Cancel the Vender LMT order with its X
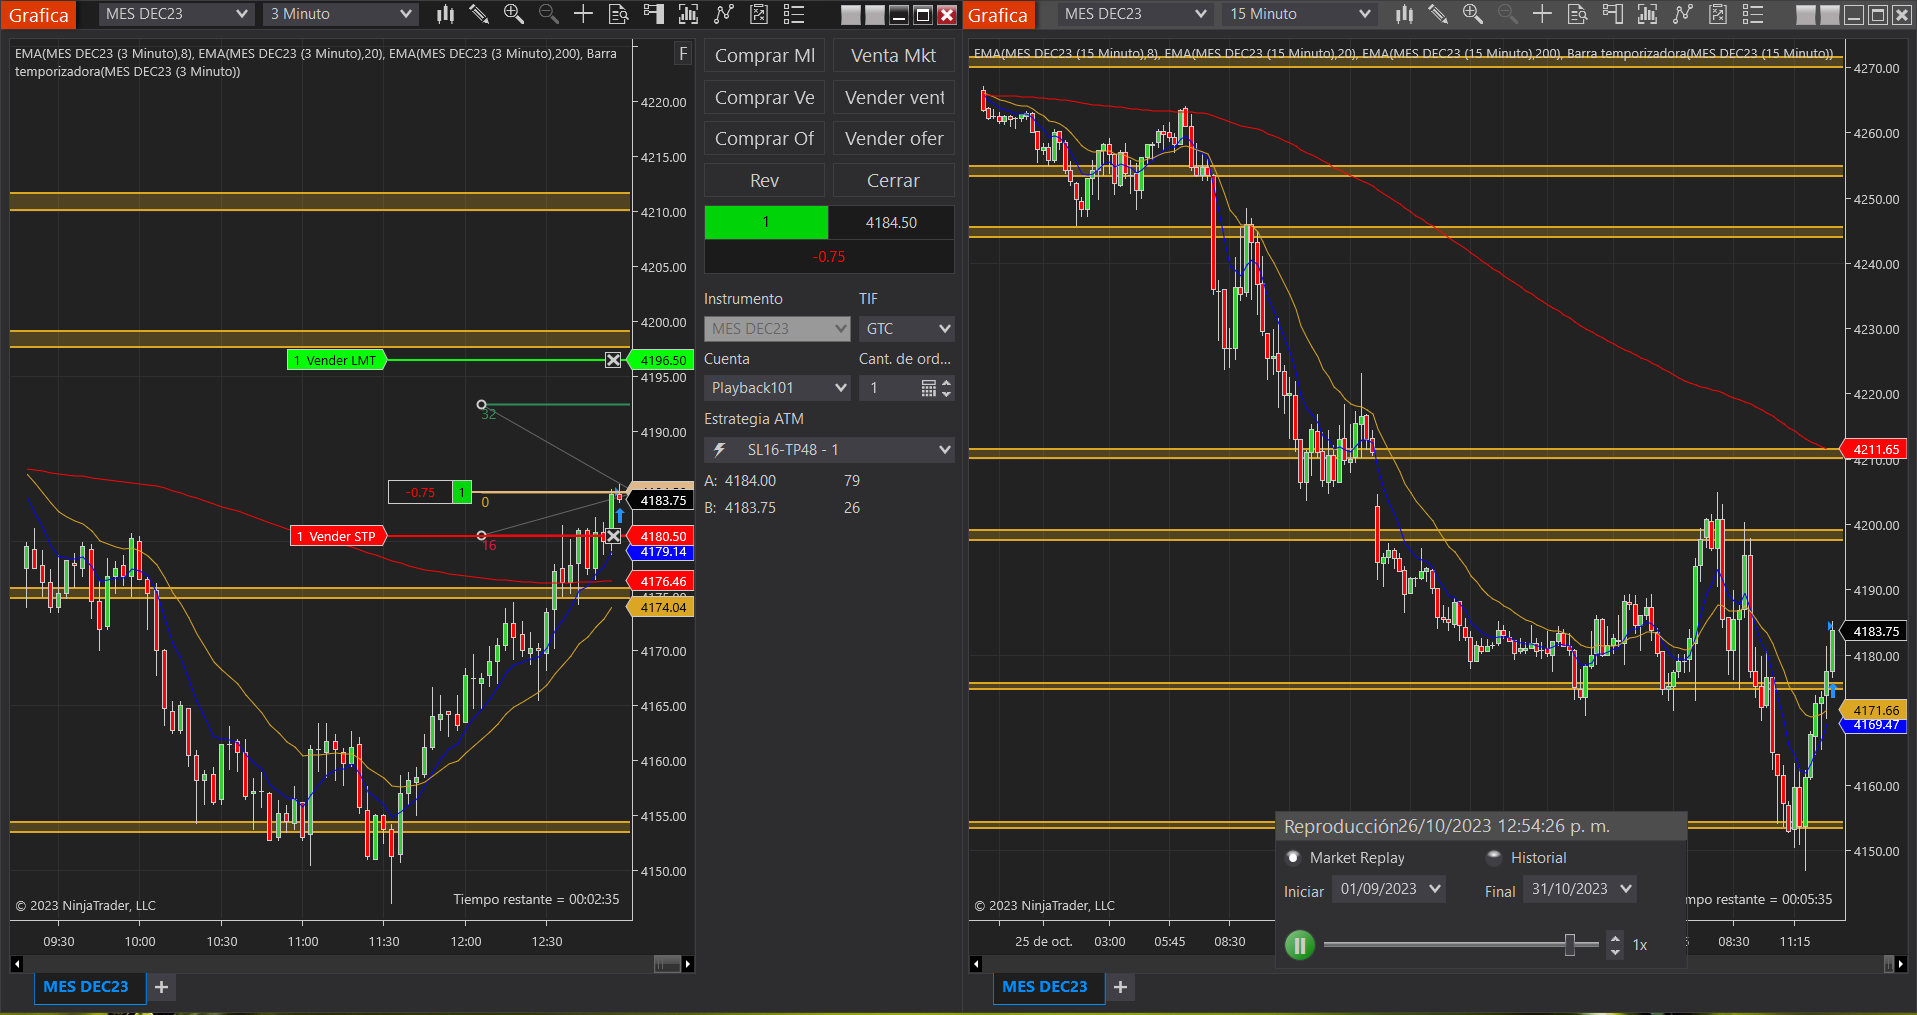Screen dimensions: 1917x1015 pos(613,360)
